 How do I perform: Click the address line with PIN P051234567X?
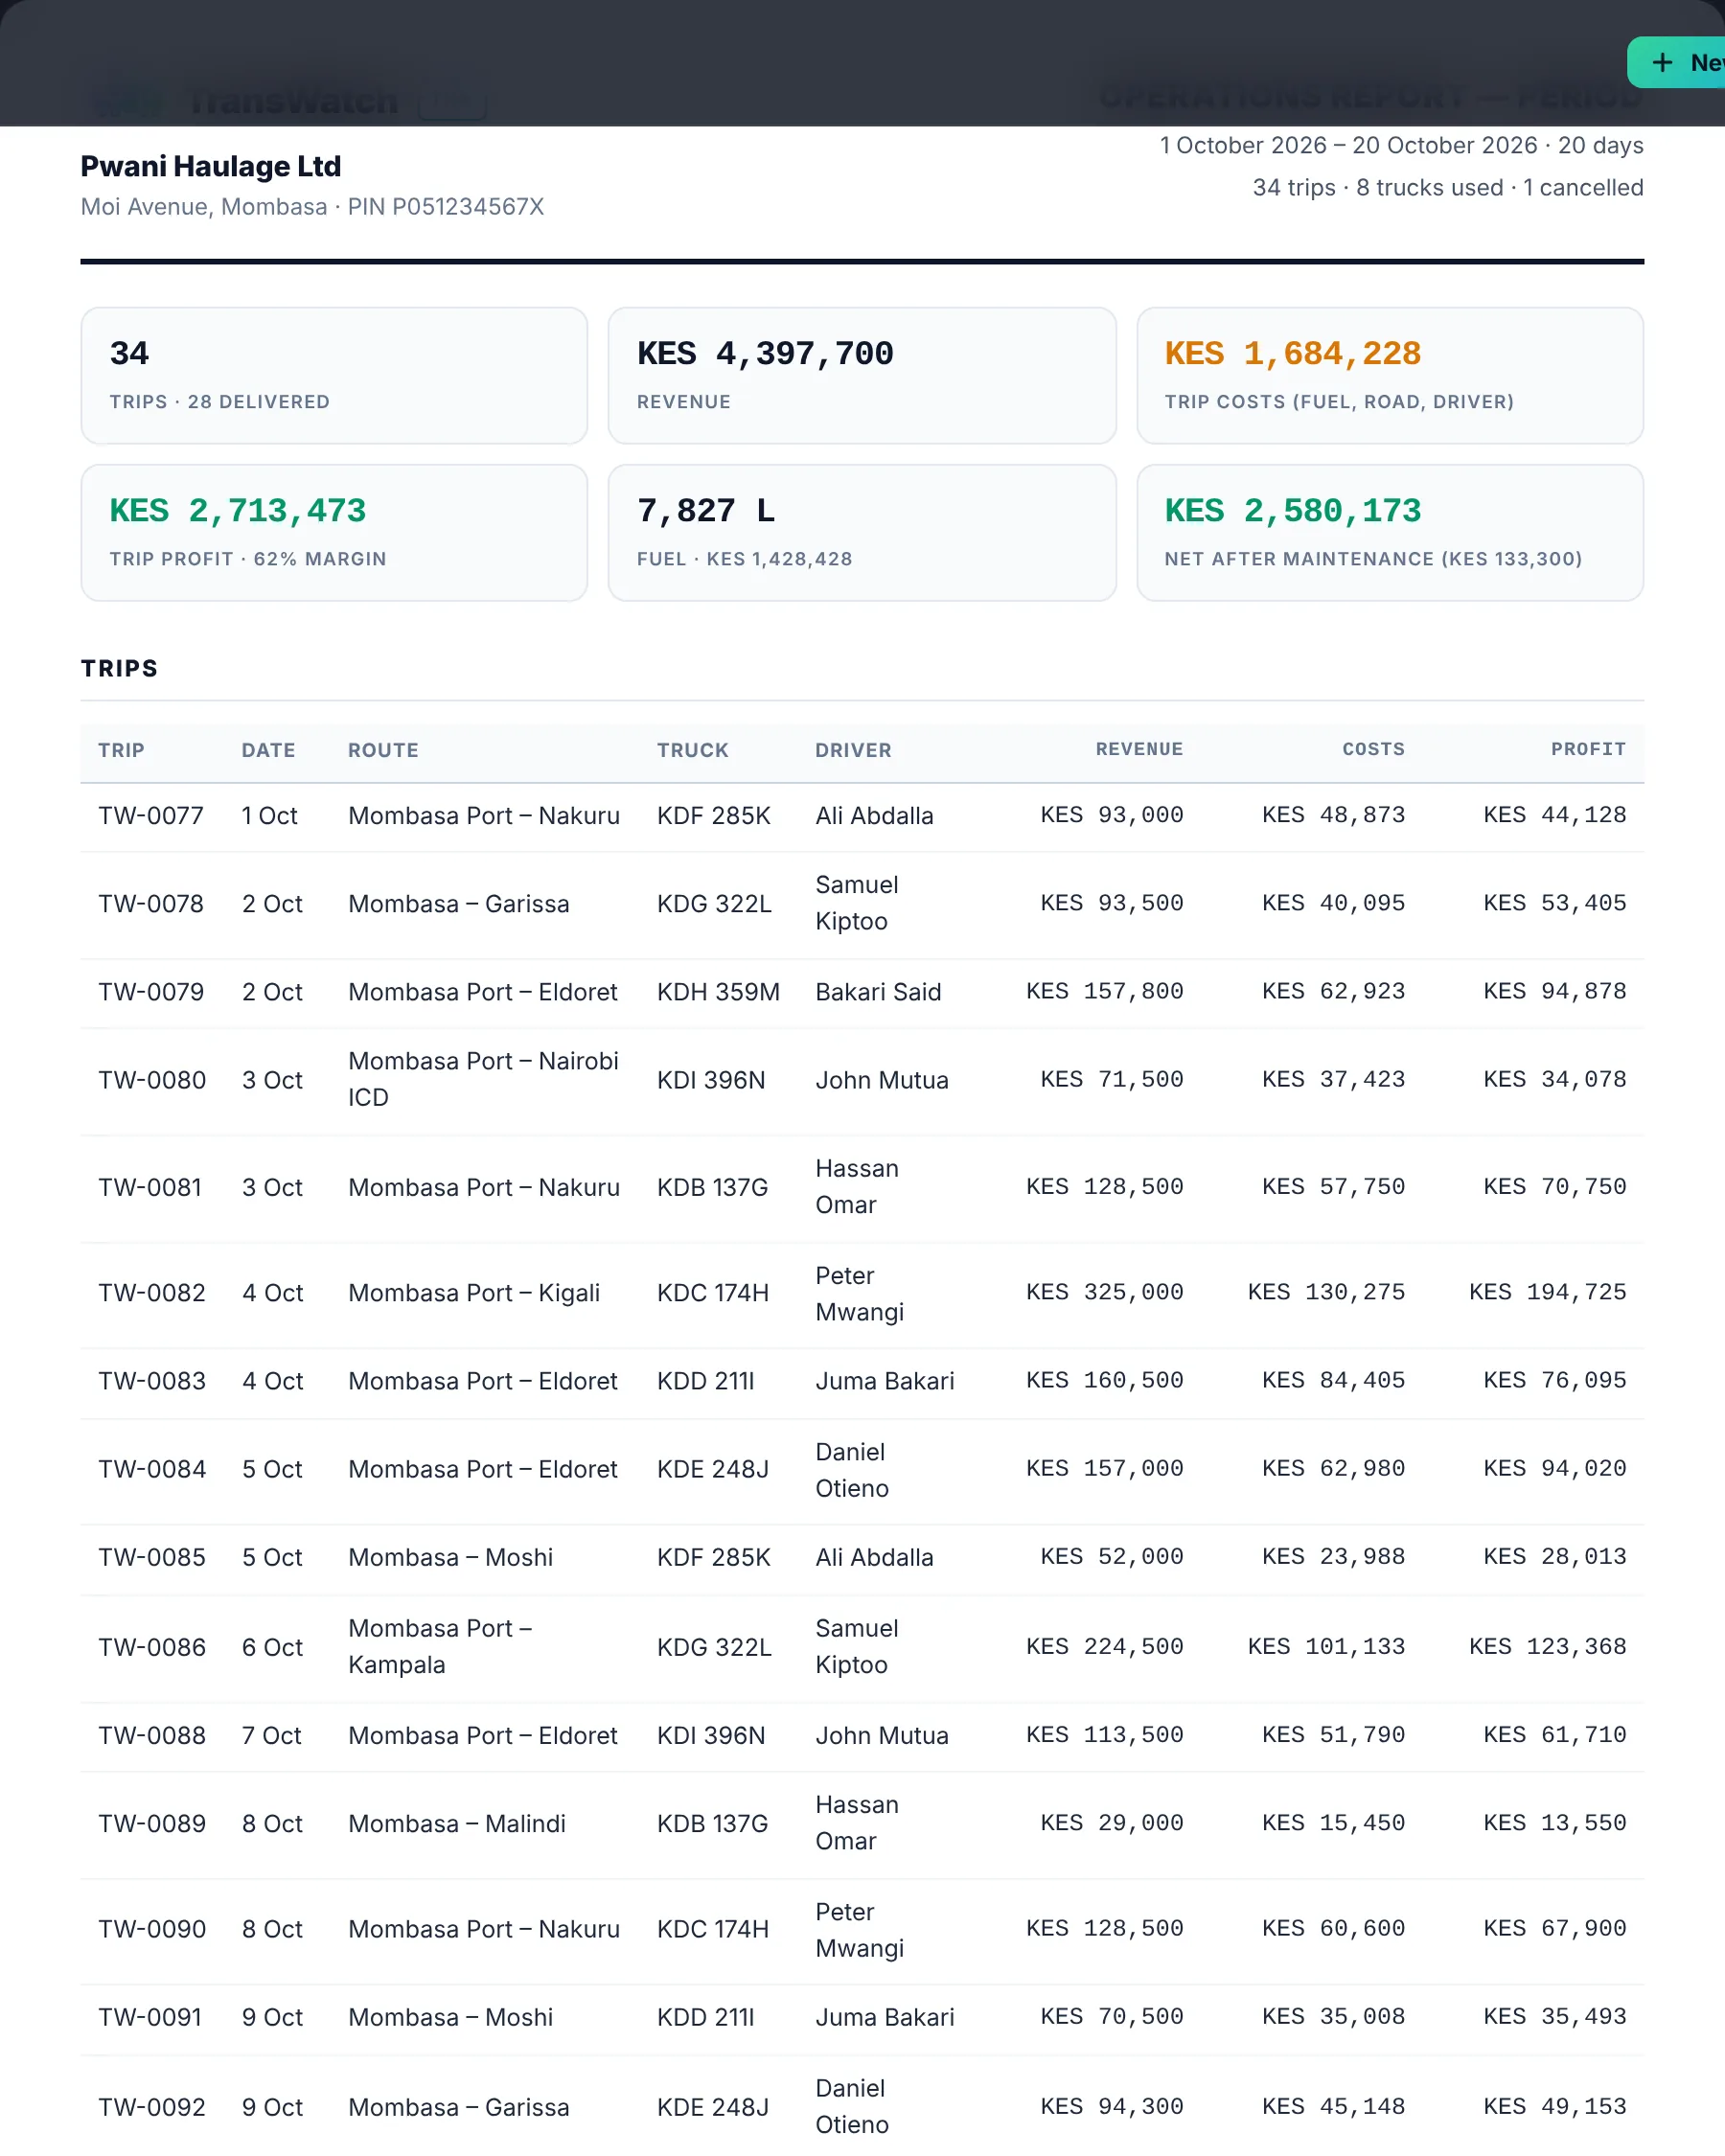[x=312, y=206]
